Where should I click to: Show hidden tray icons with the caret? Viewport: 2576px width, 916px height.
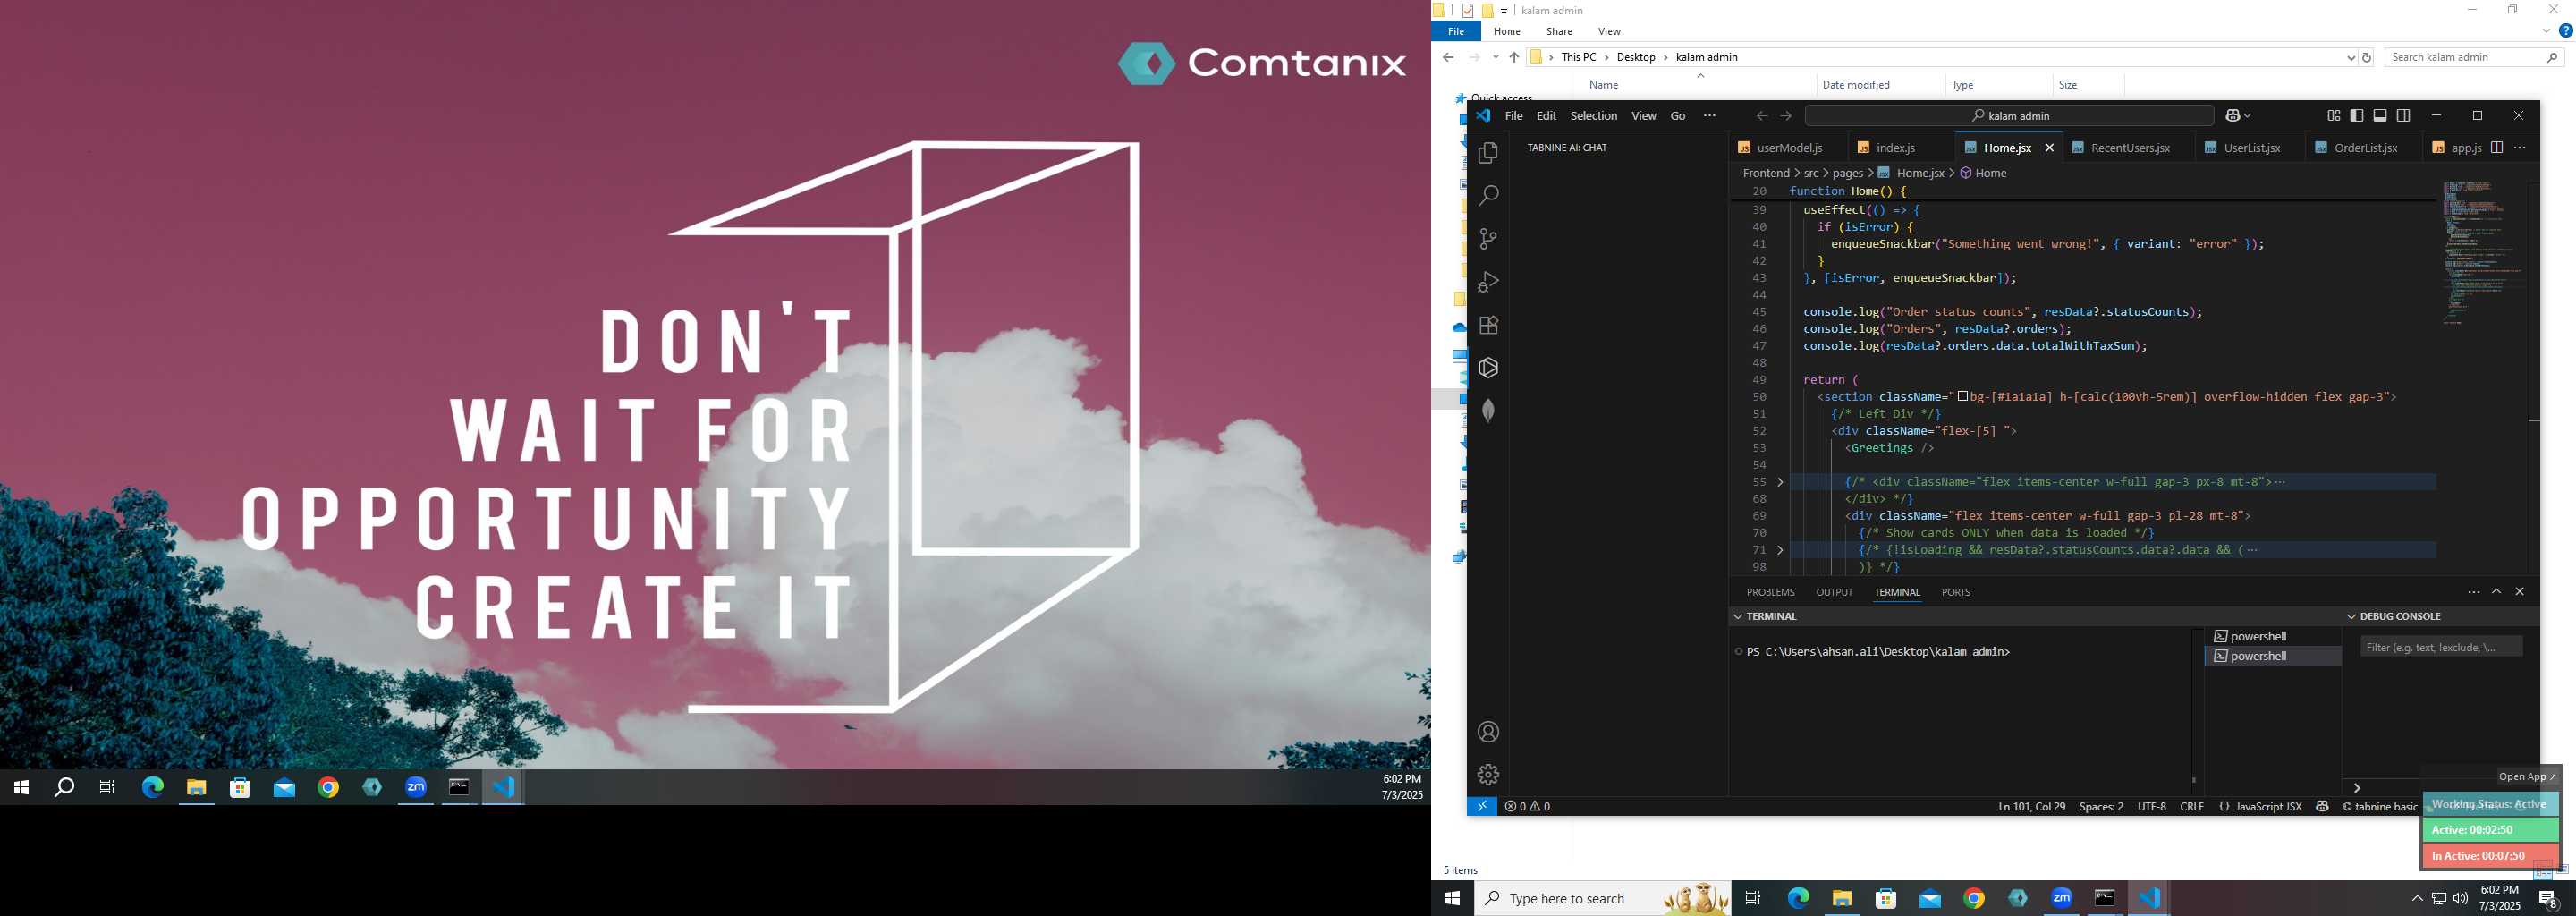[2417, 898]
